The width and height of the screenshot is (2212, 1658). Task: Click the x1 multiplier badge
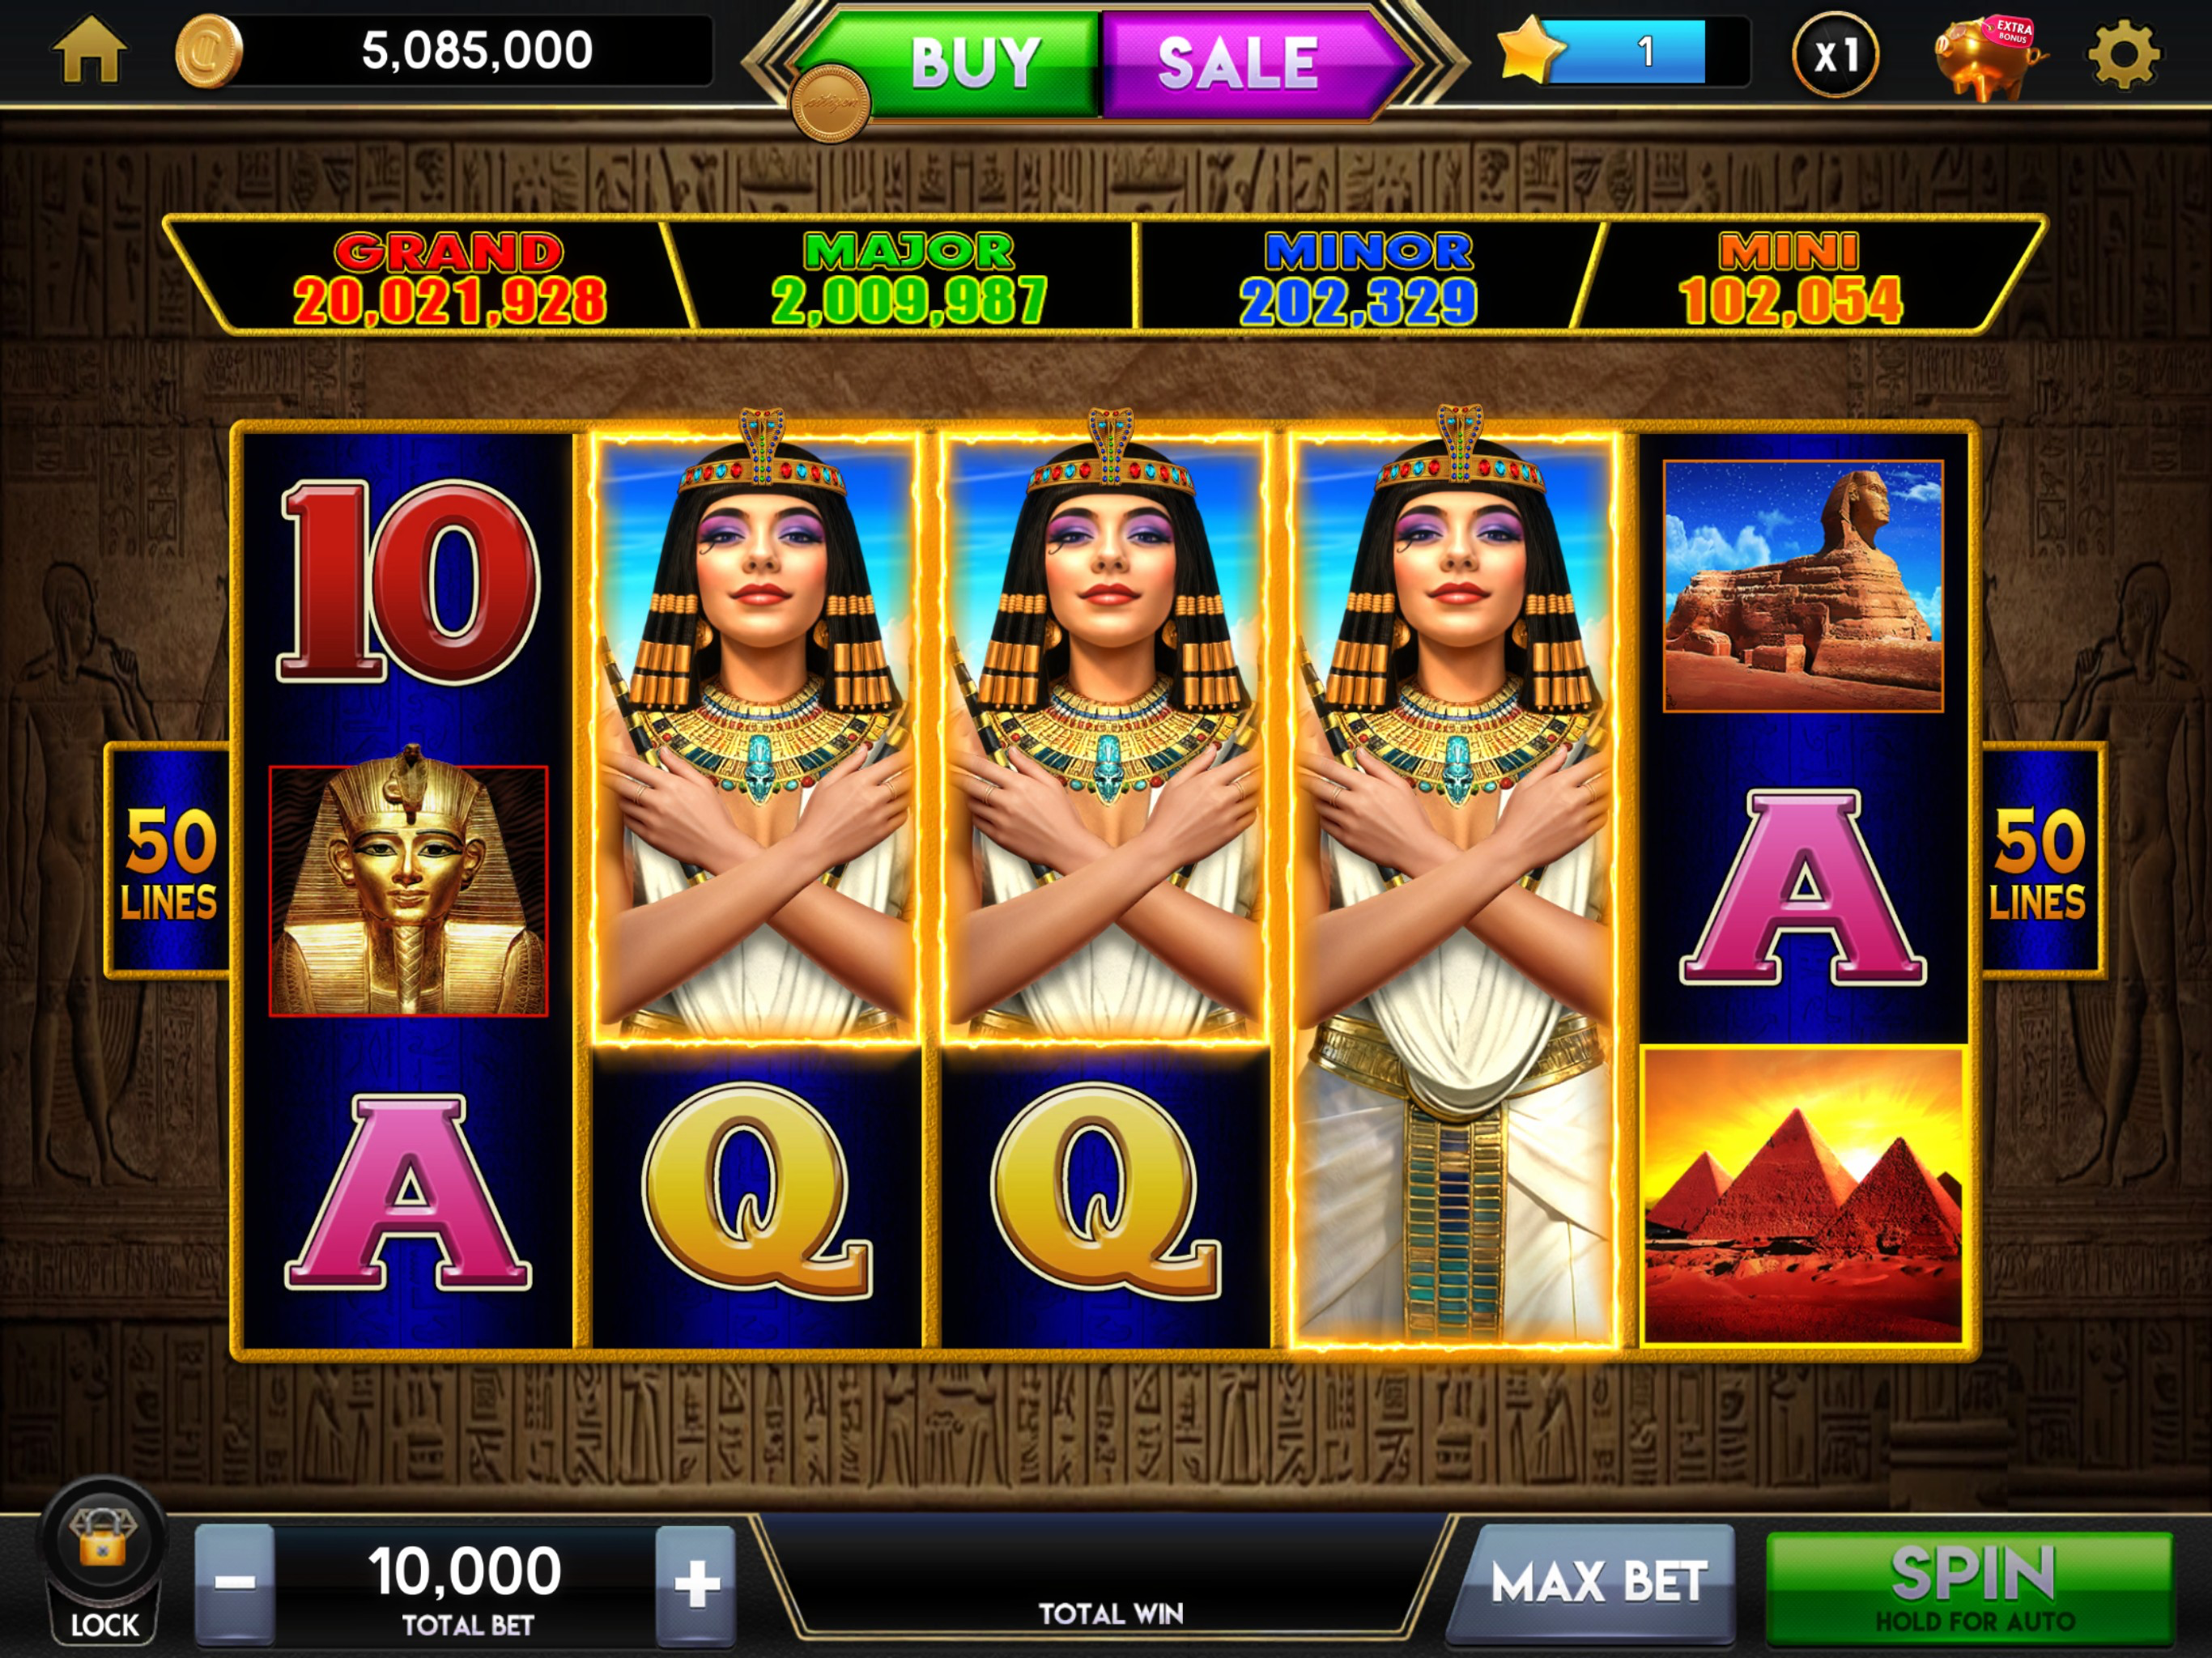(1835, 54)
